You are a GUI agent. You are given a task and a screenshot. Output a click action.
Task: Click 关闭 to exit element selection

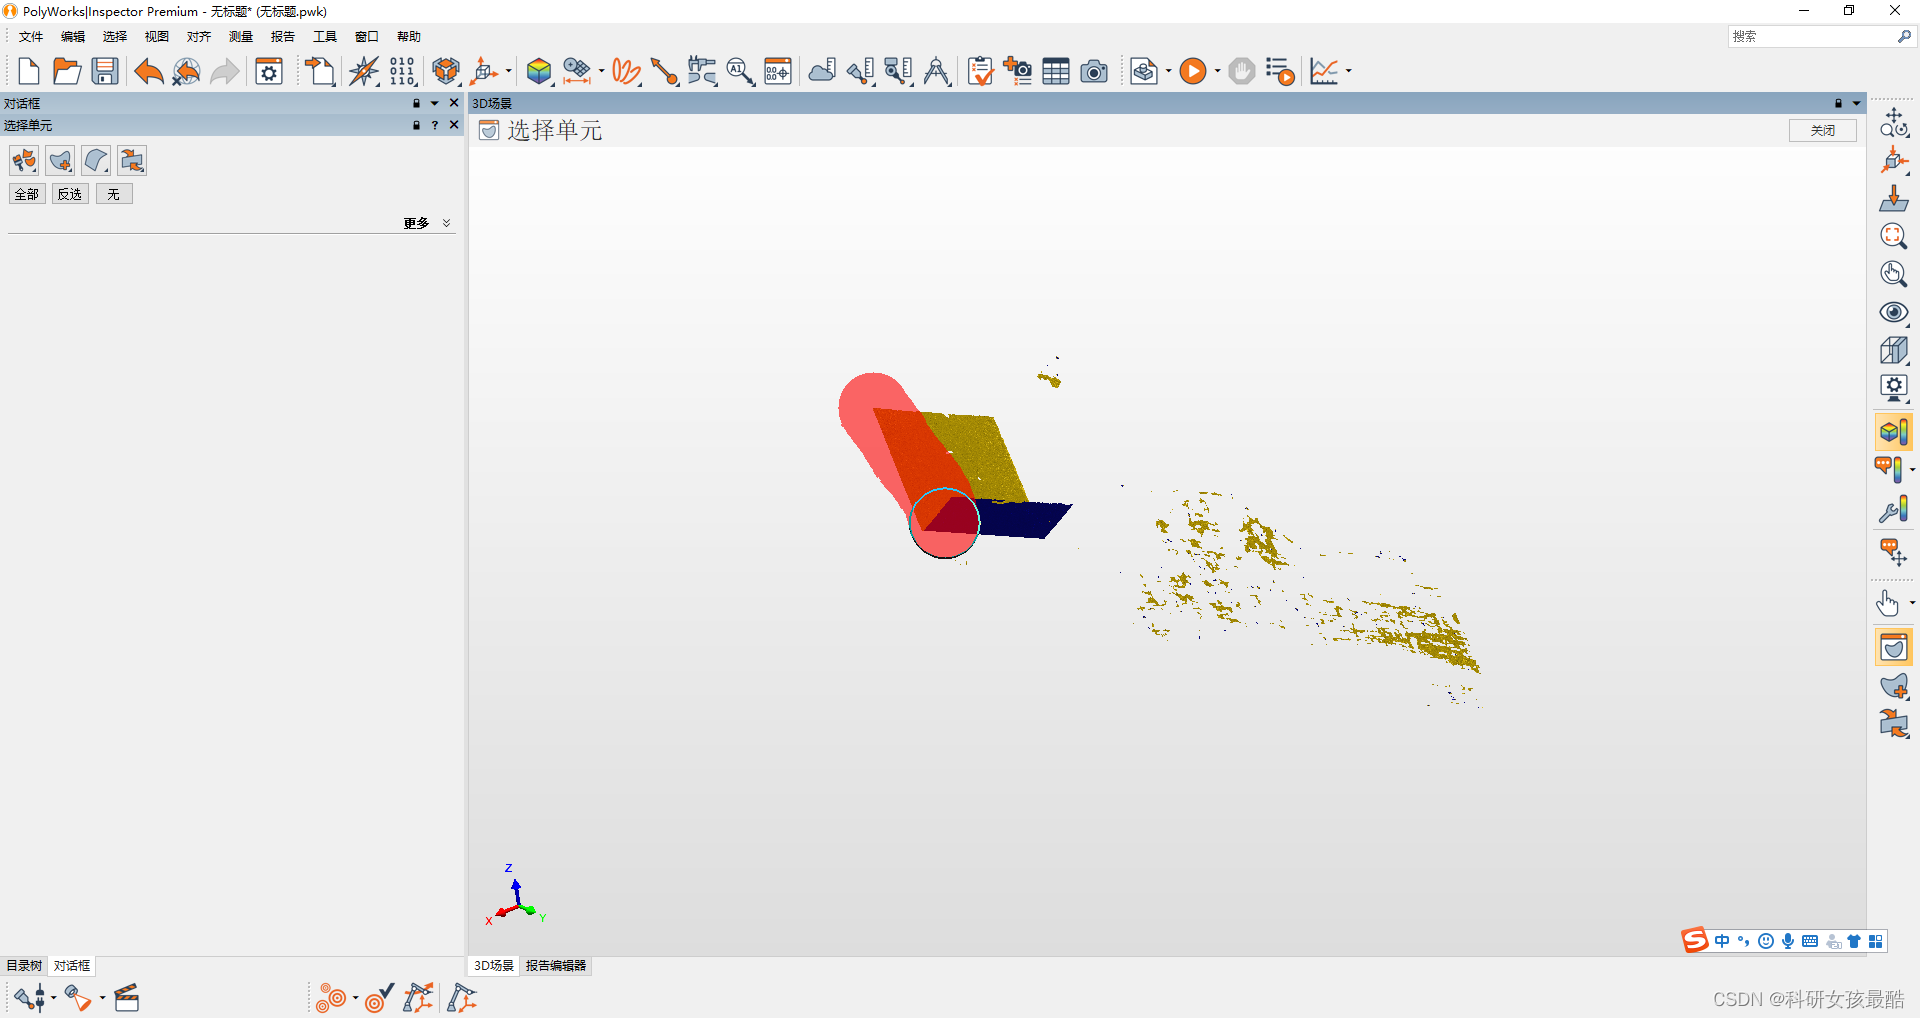pyautogui.click(x=1822, y=130)
